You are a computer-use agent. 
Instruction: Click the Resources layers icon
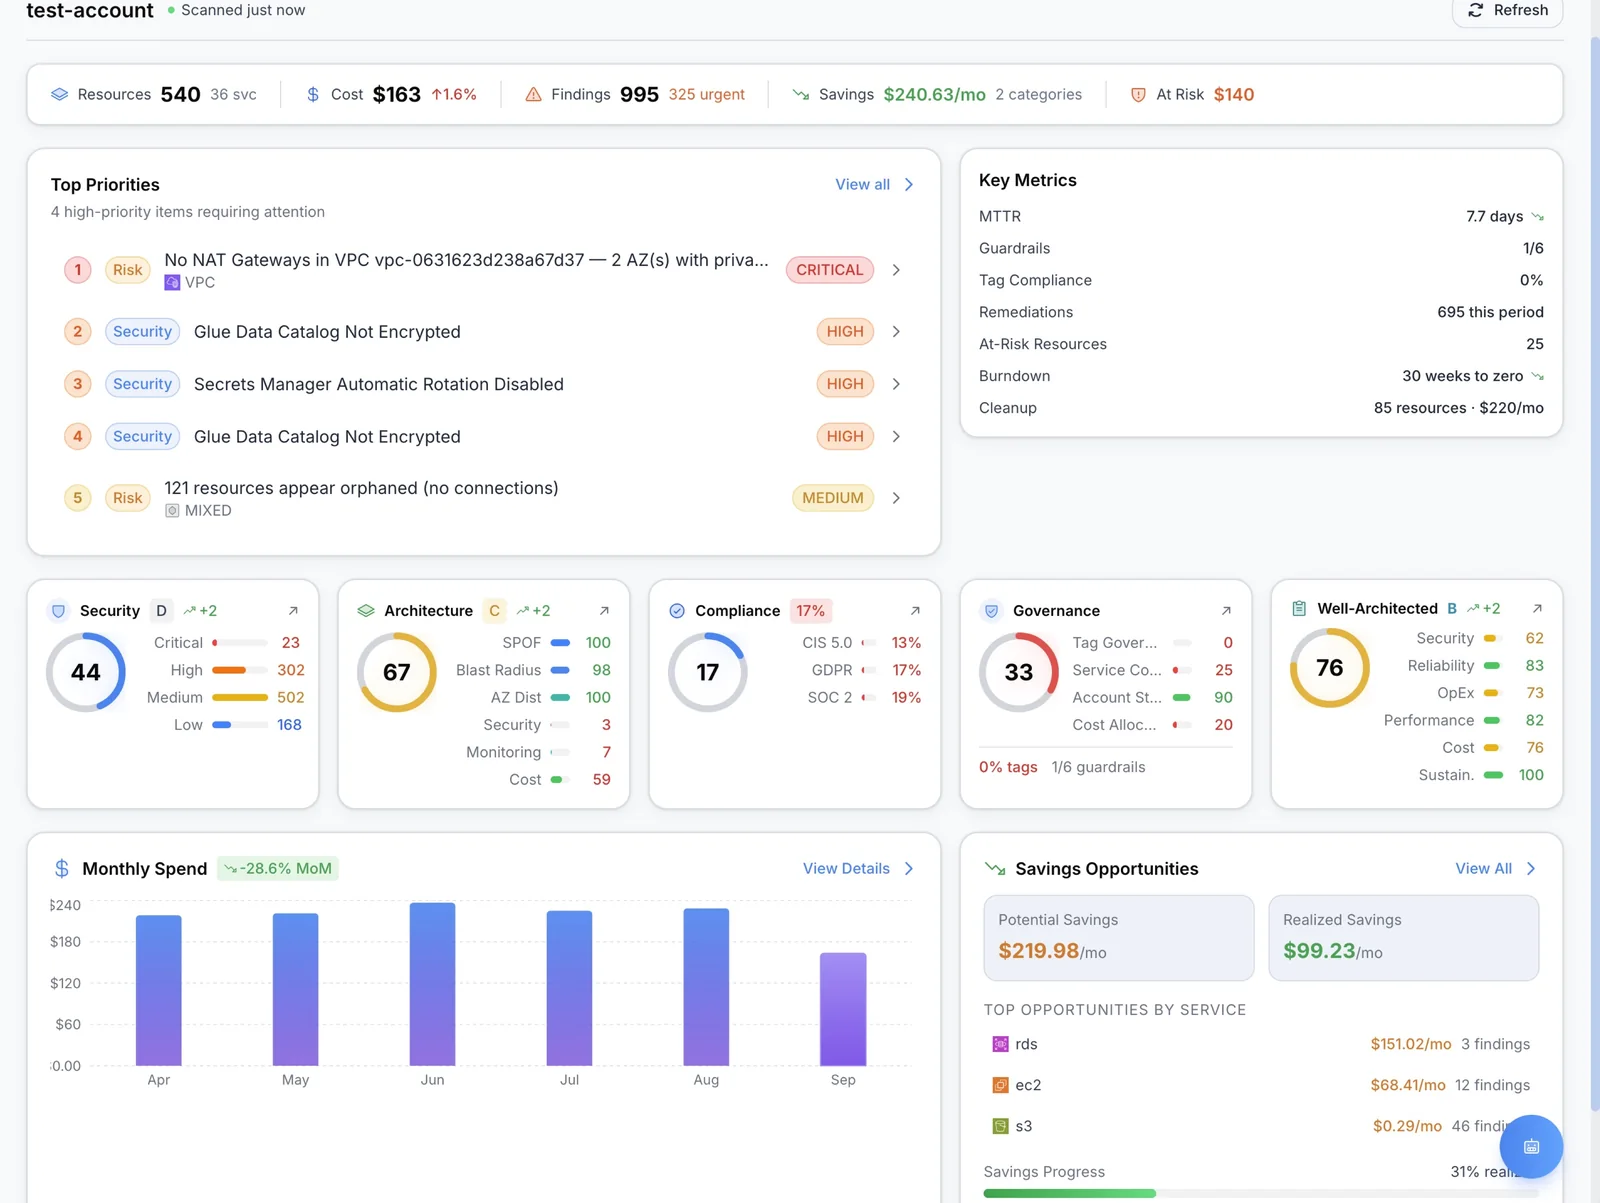[60, 94]
